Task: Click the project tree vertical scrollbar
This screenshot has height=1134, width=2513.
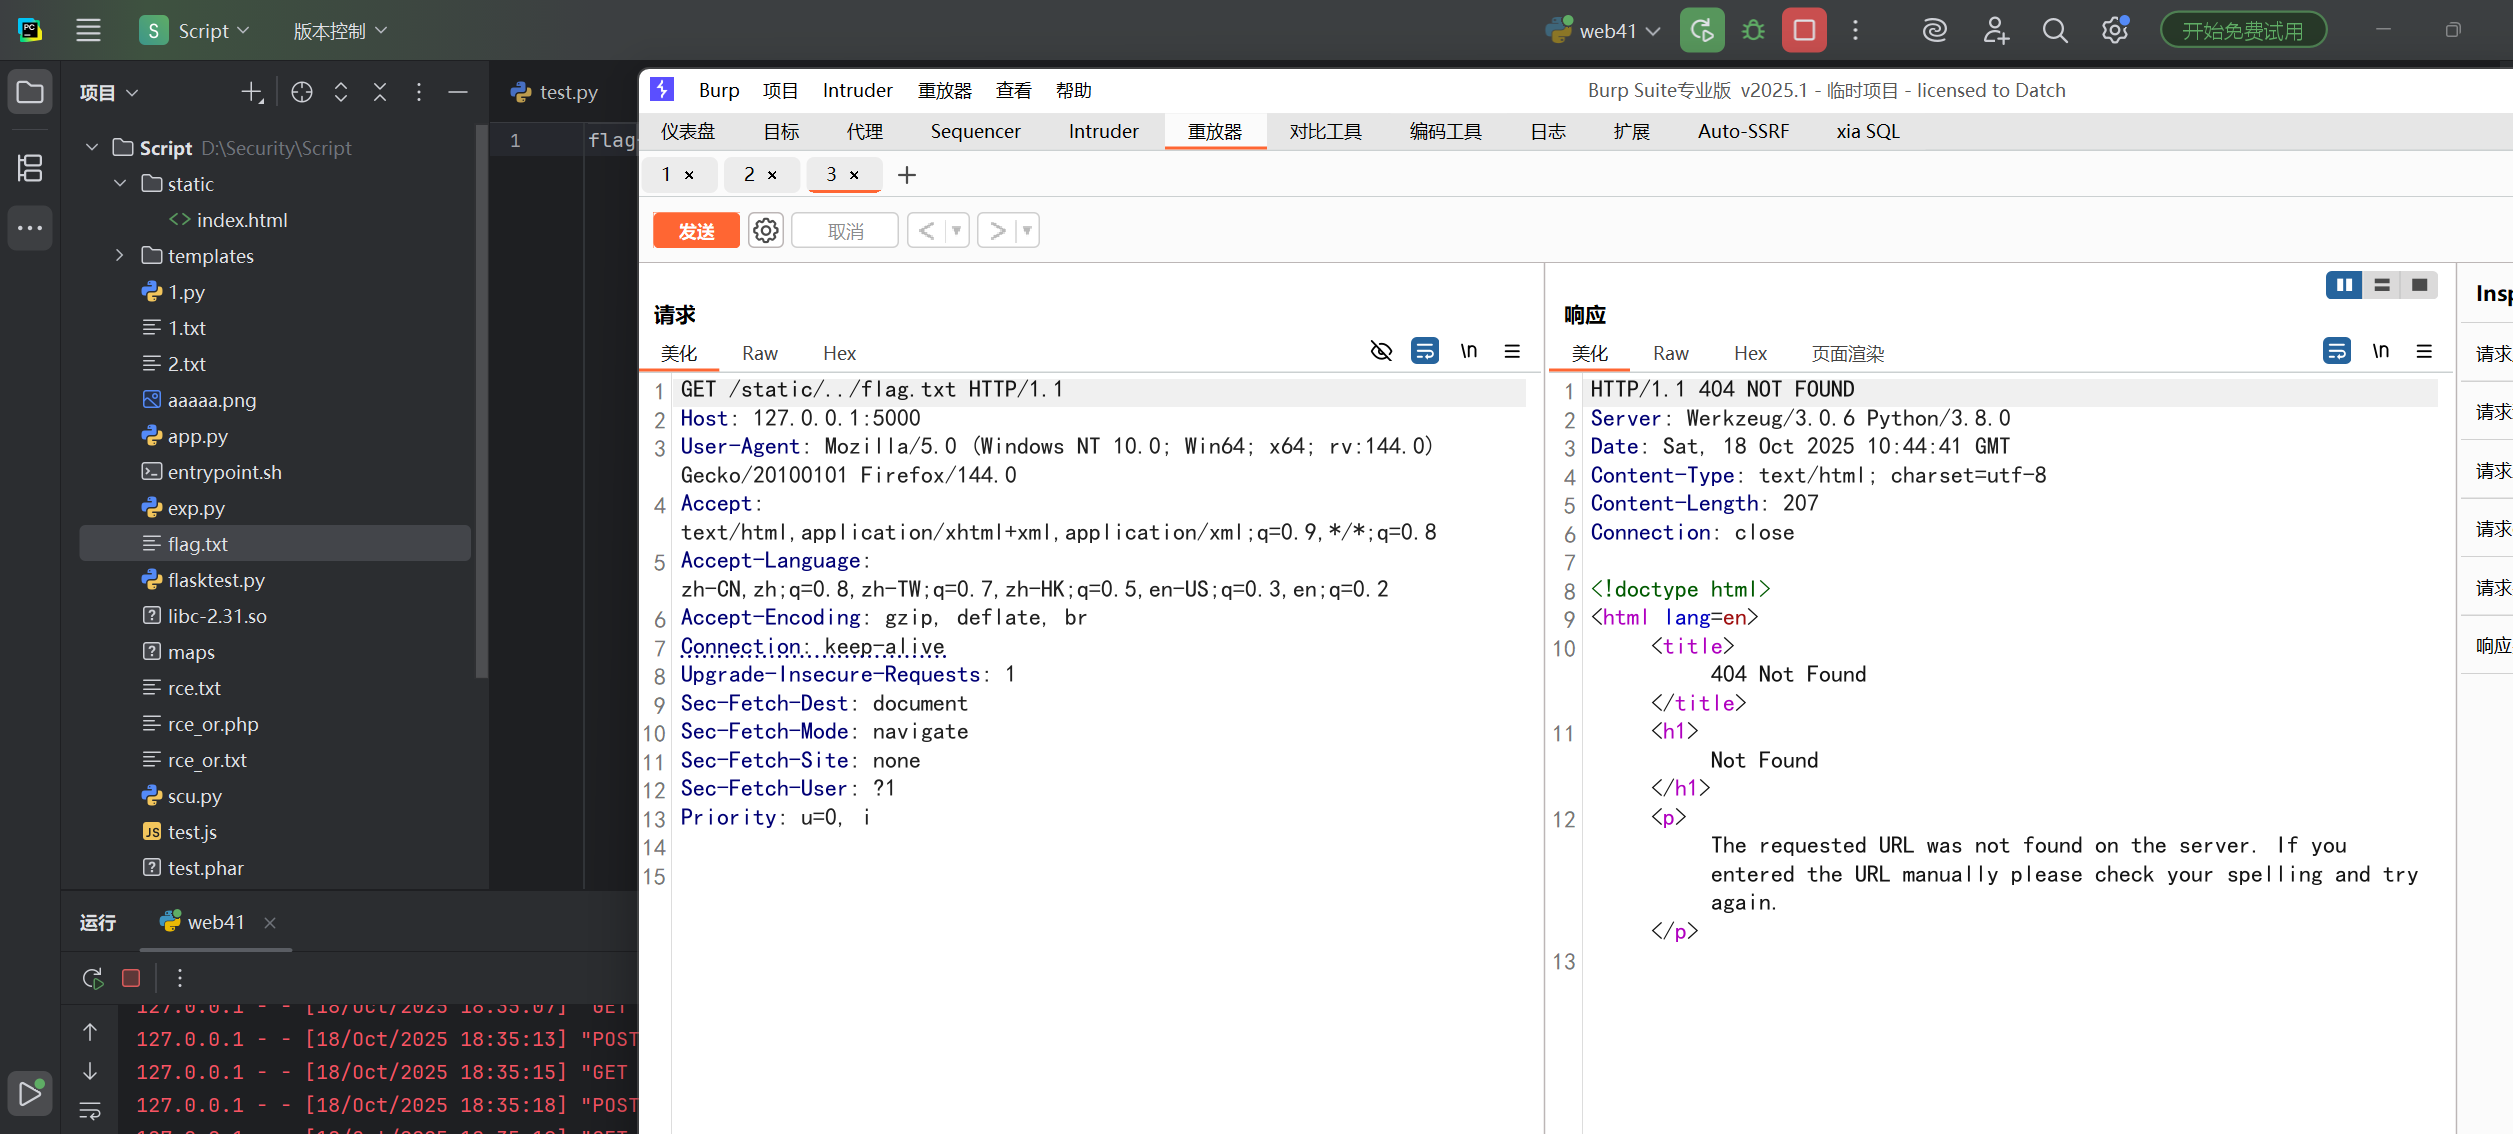Action: pos(482,400)
